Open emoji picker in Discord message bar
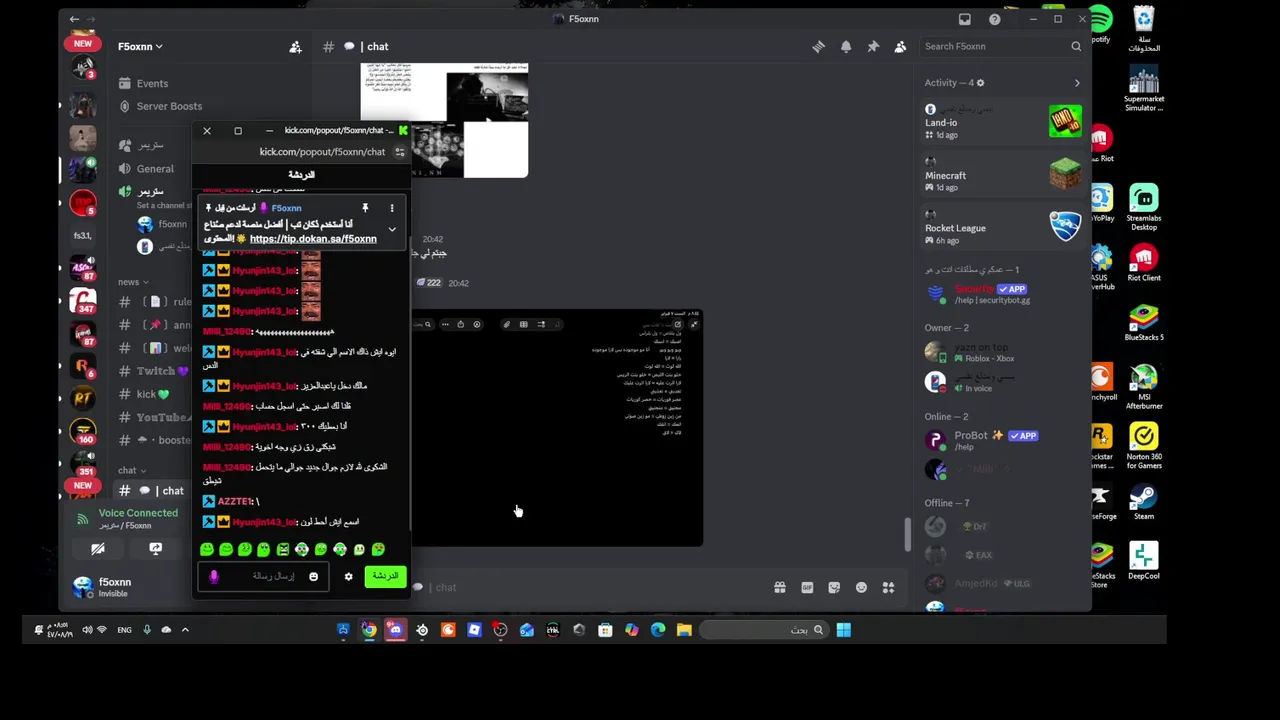Image resolution: width=1280 pixels, height=720 pixels. click(861, 587)
